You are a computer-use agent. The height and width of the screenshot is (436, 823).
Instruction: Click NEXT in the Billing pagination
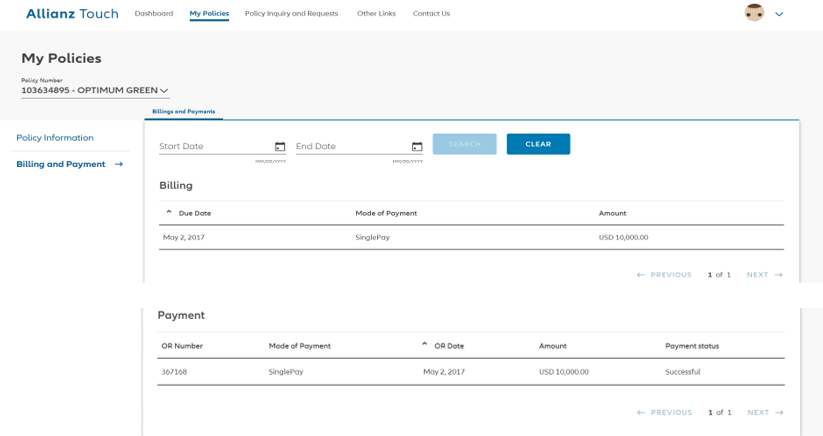tap(764, 275)
